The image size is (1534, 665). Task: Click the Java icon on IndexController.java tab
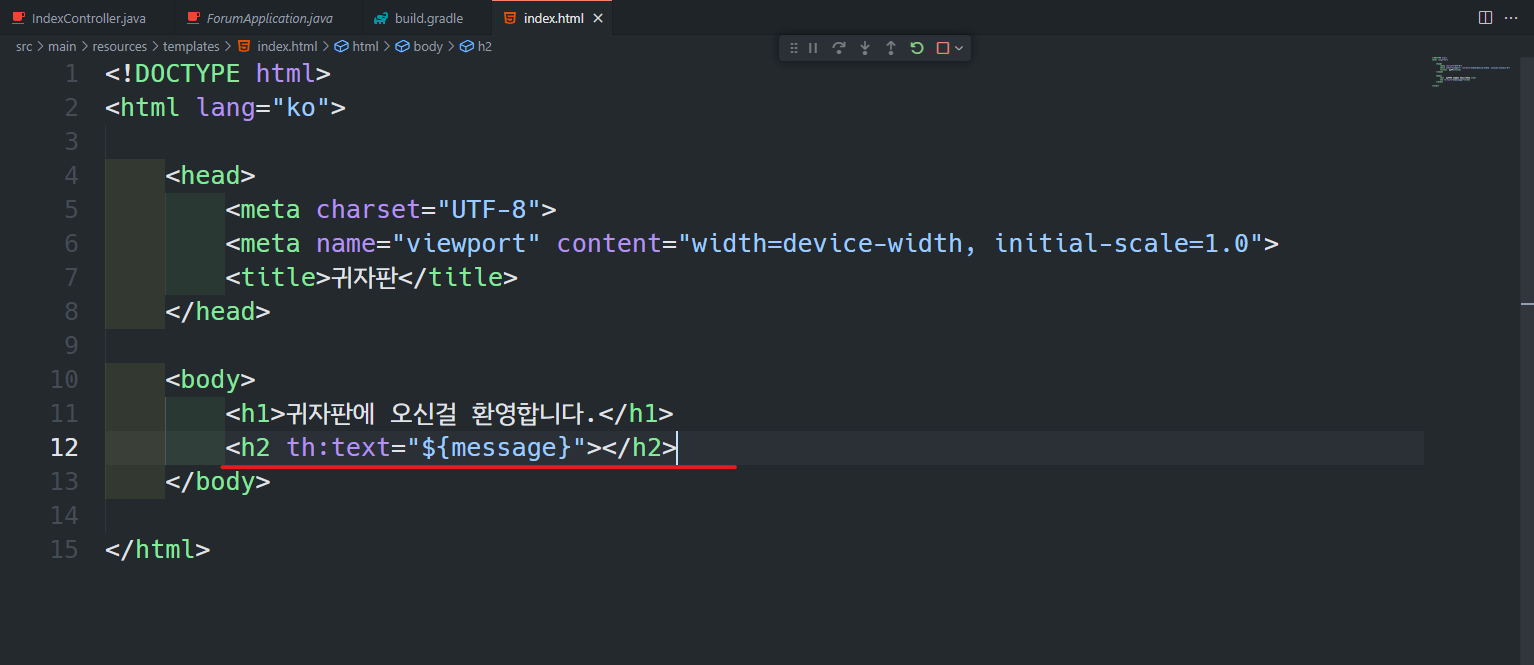coord(18,18)
